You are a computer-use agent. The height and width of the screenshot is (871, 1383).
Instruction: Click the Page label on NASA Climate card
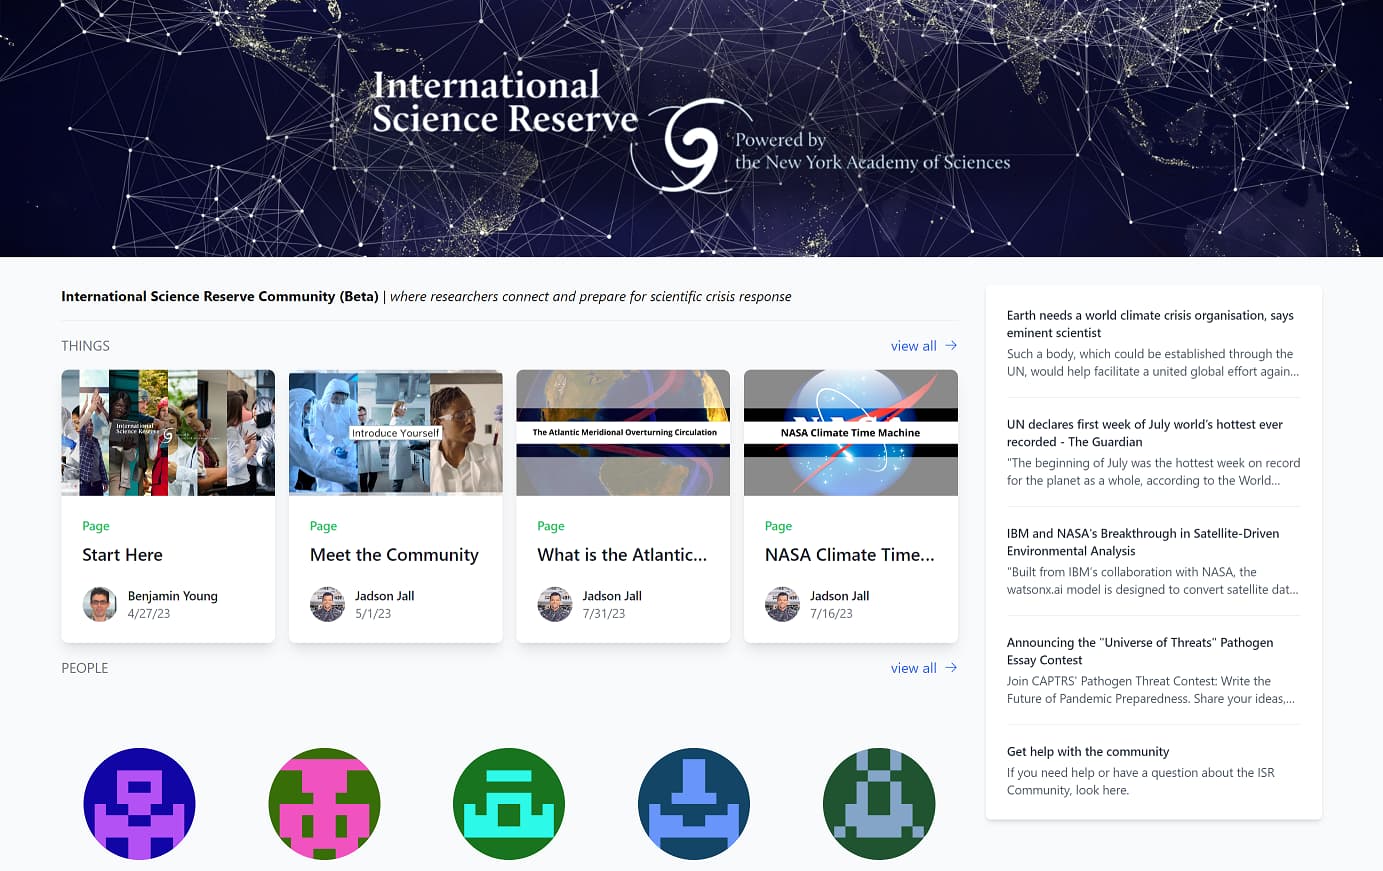(x=778, y=526)
